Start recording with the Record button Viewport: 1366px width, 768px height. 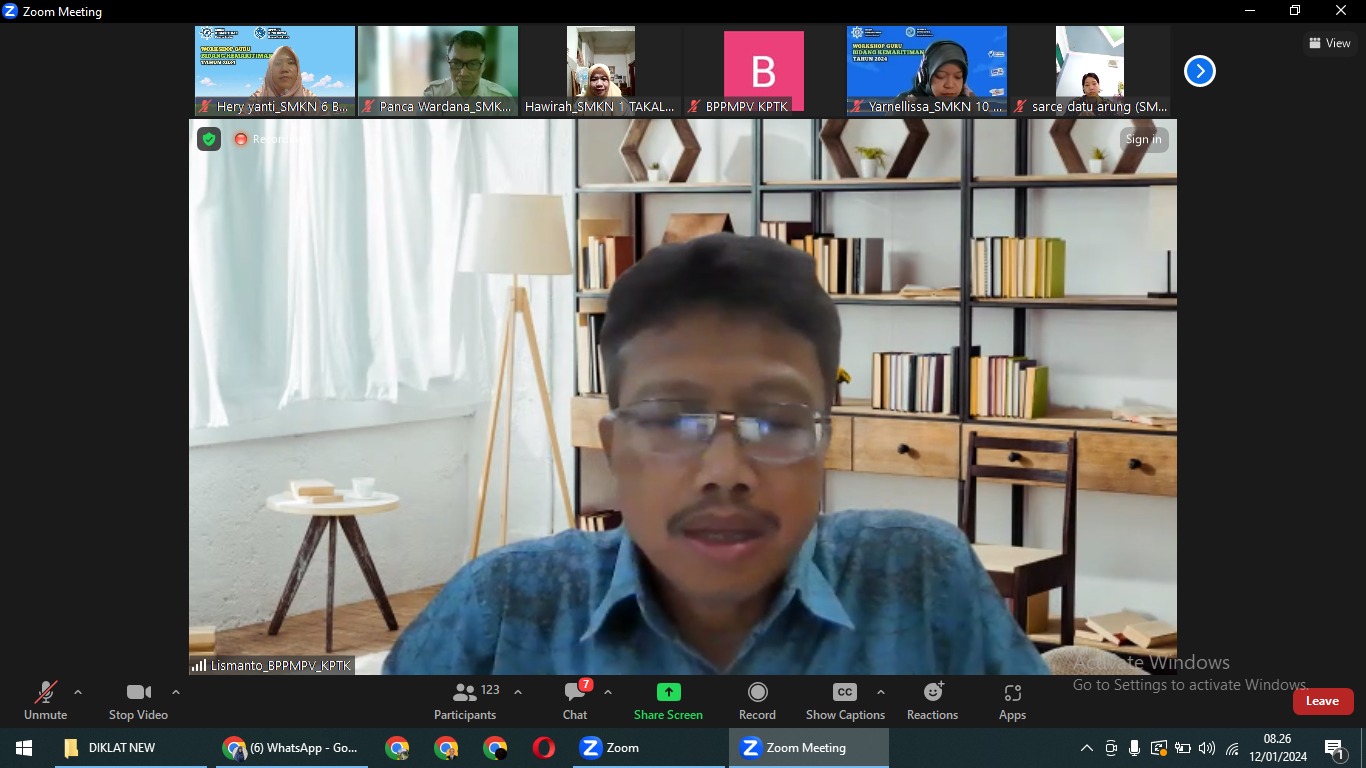click(x=757, y=700)
